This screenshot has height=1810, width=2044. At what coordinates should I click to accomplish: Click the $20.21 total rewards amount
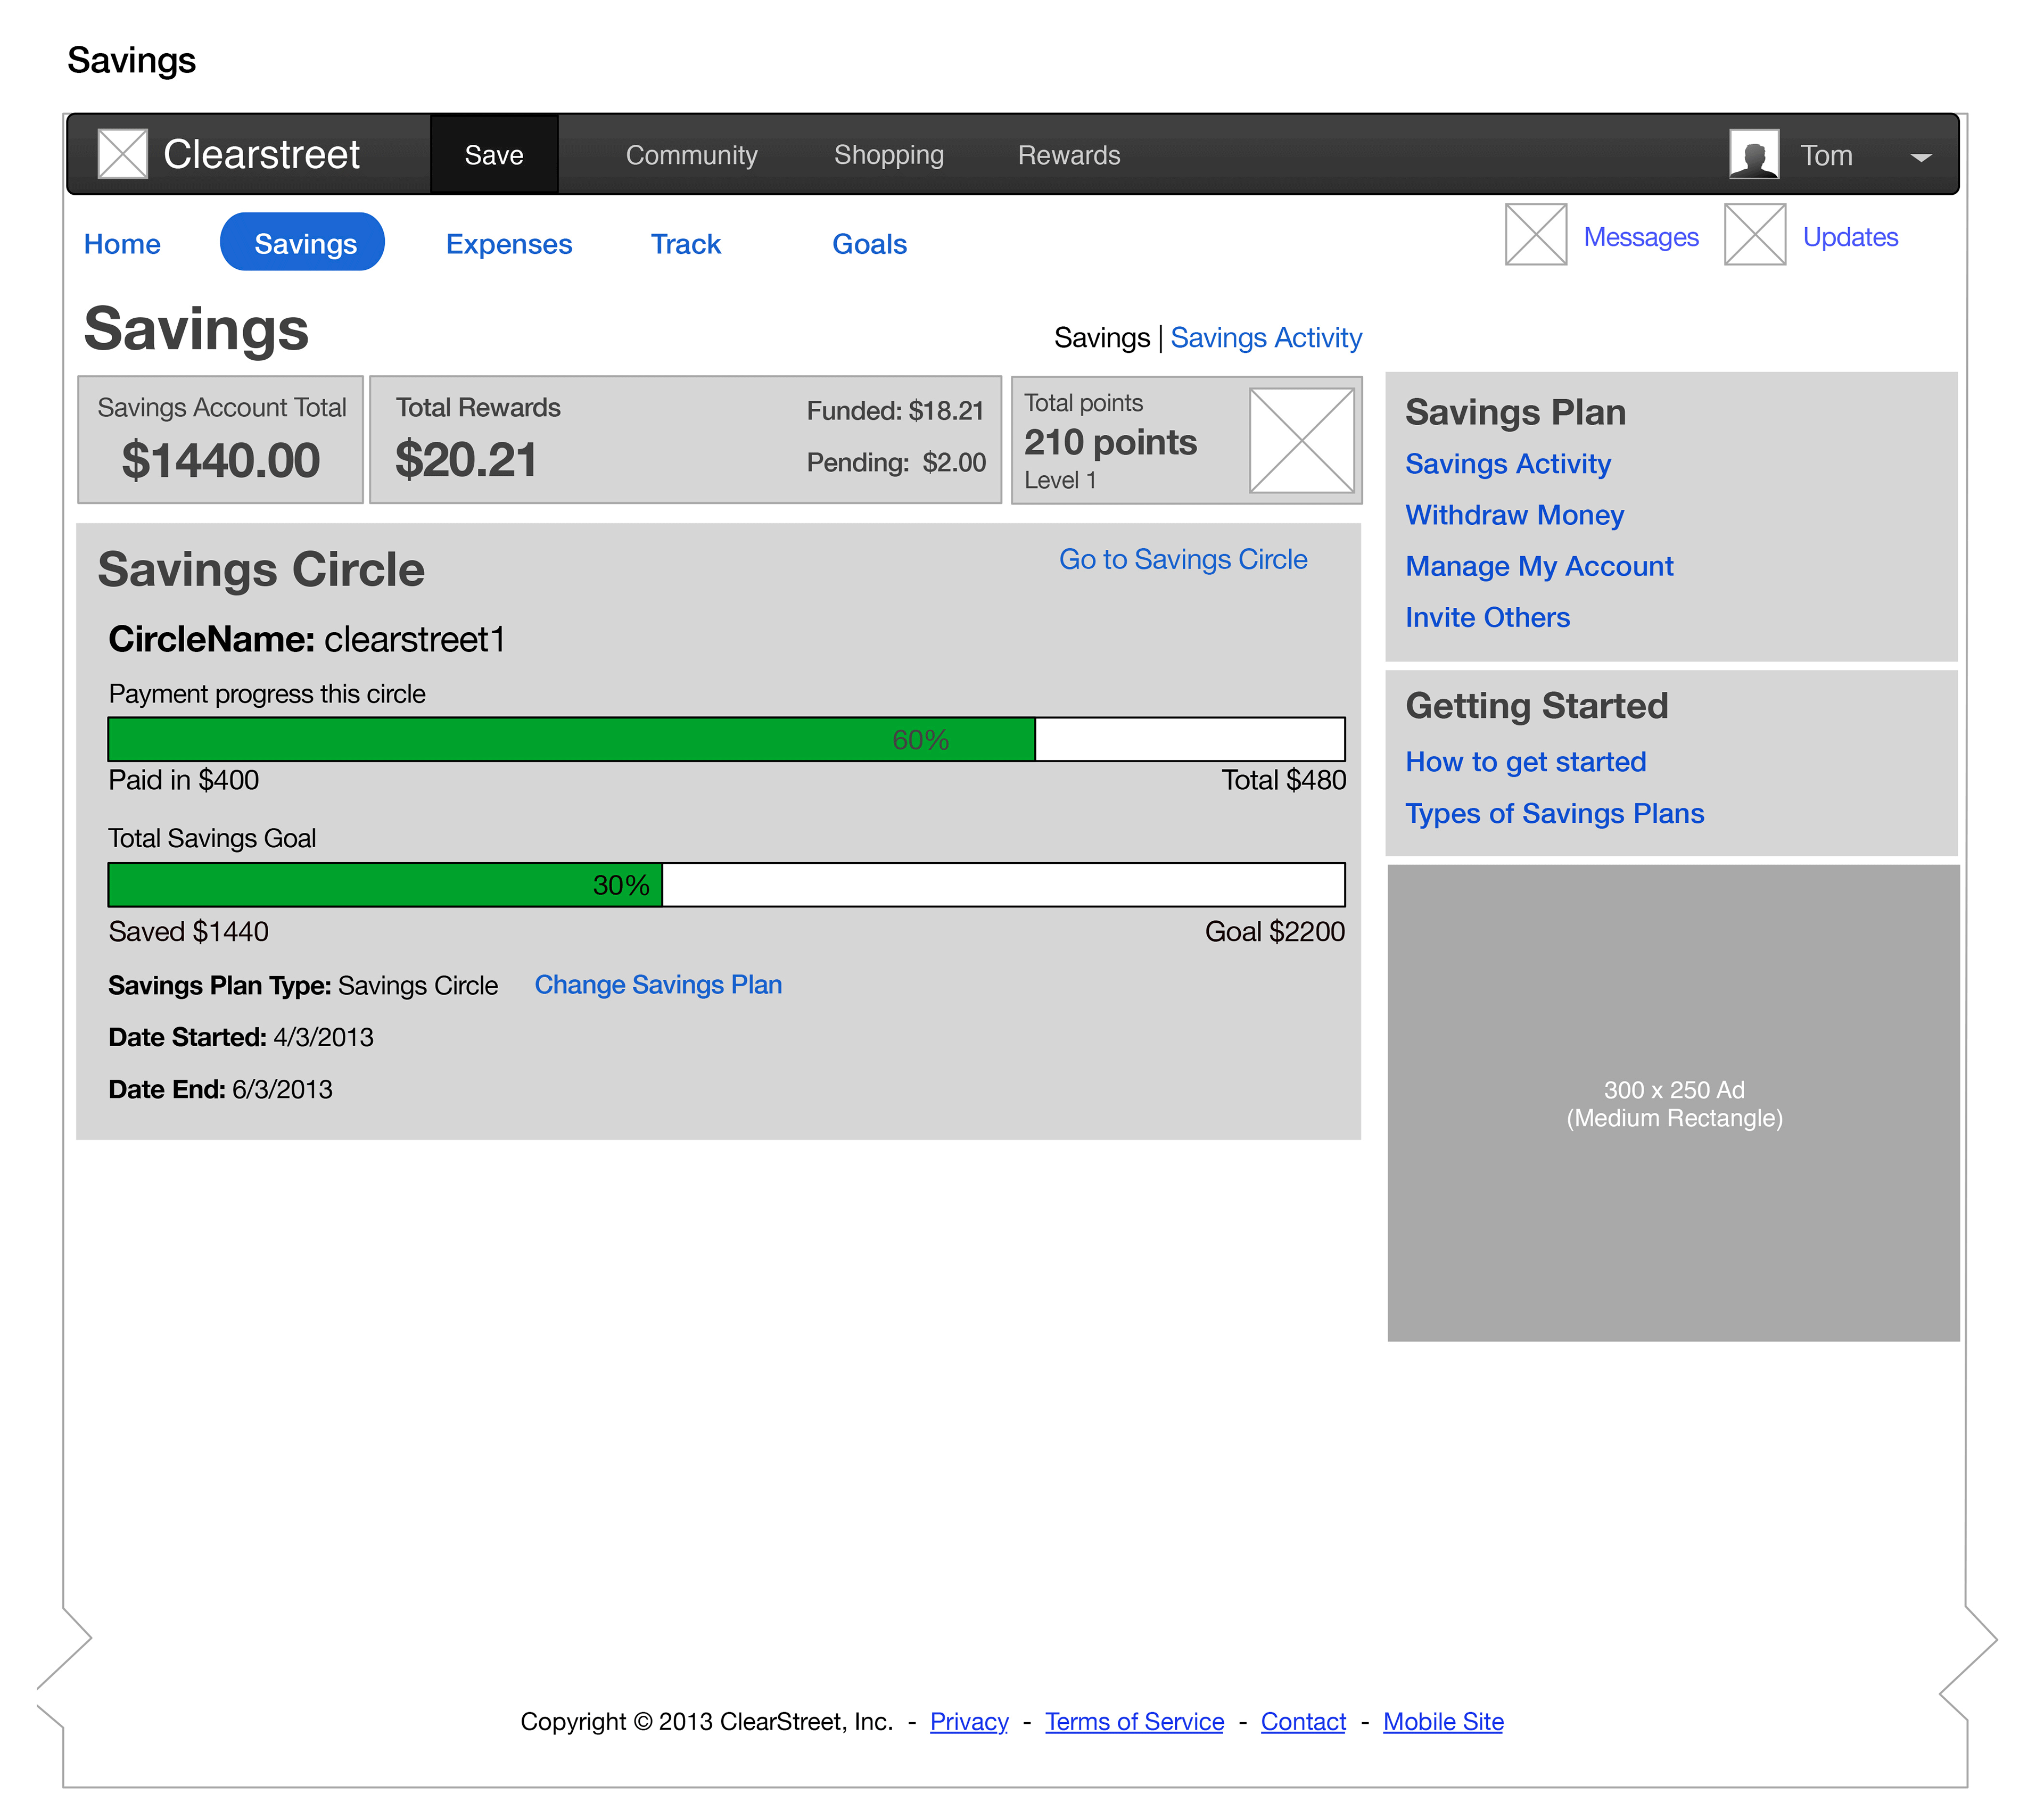[x=466, y=460]
